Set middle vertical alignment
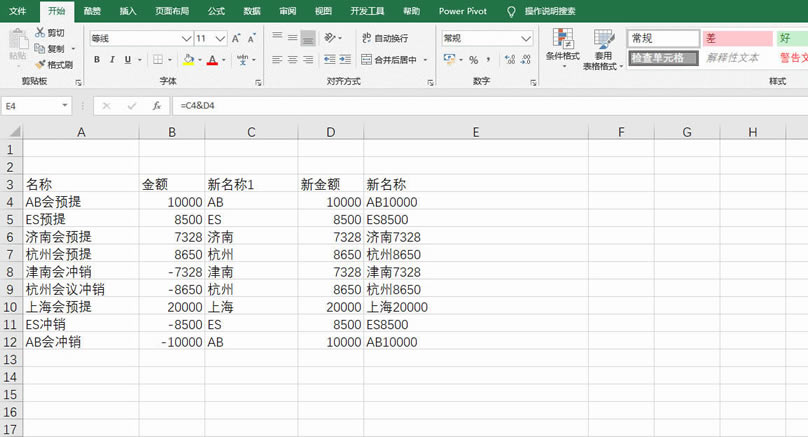 coord(293,37)
